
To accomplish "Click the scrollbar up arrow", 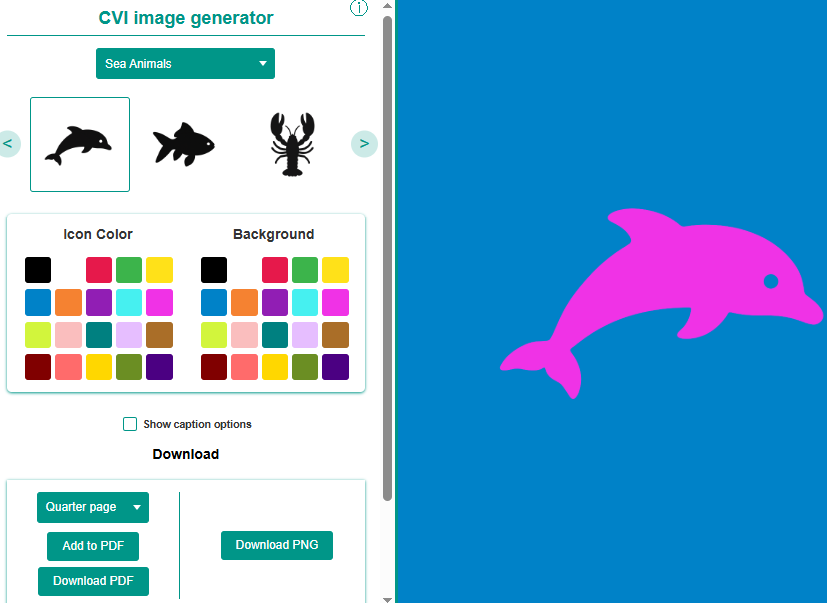I will tap(387, 6).
